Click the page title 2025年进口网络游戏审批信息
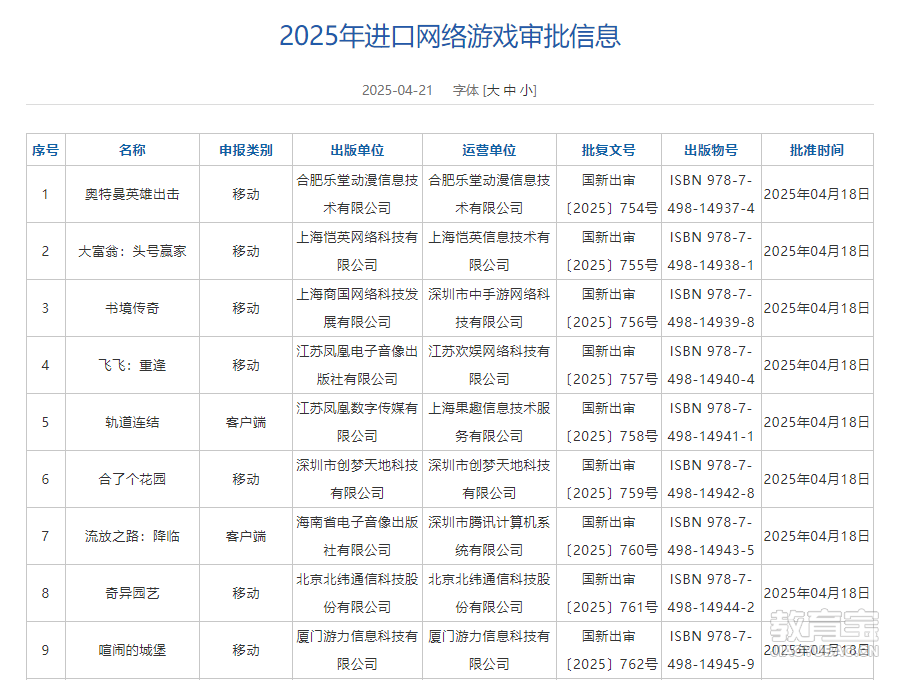 450,36
